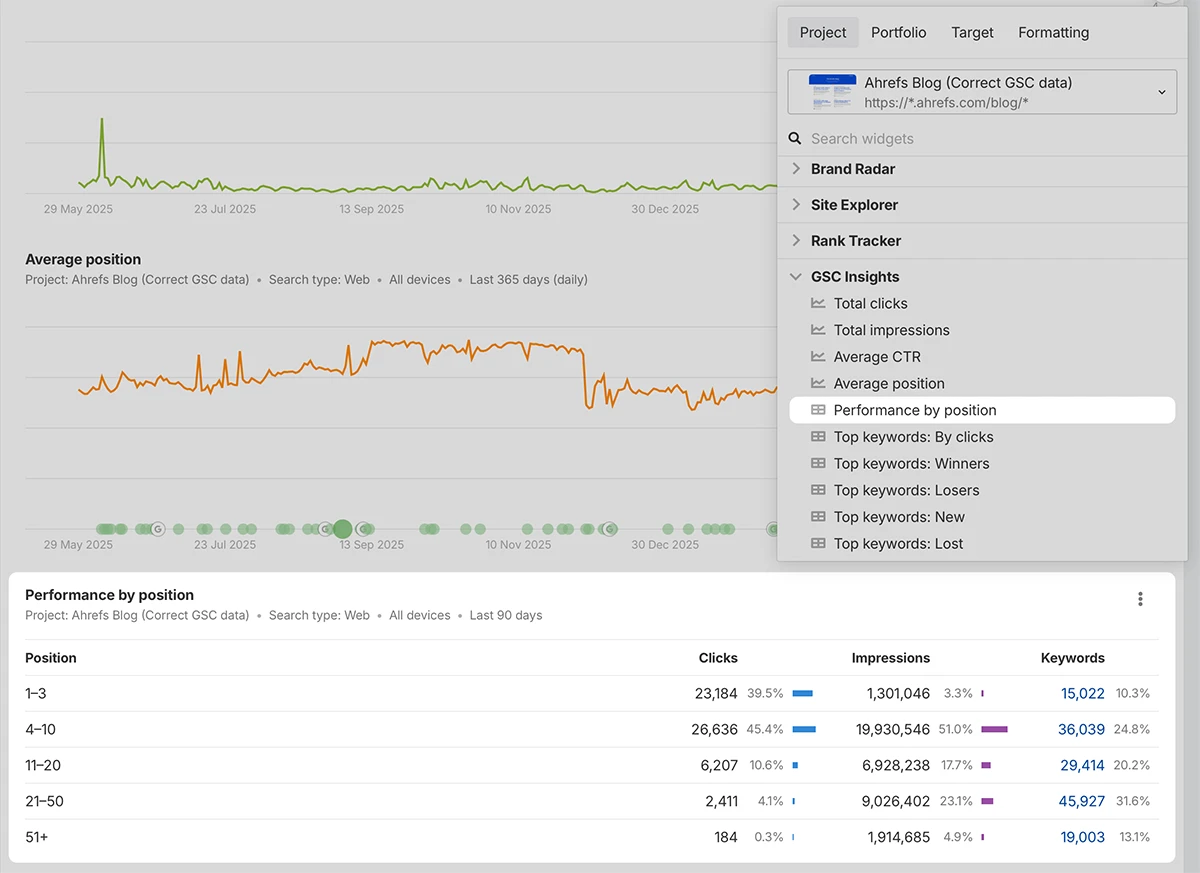1200x873 pixels.
Task: Click the Clicks column header
Action: 718,658
